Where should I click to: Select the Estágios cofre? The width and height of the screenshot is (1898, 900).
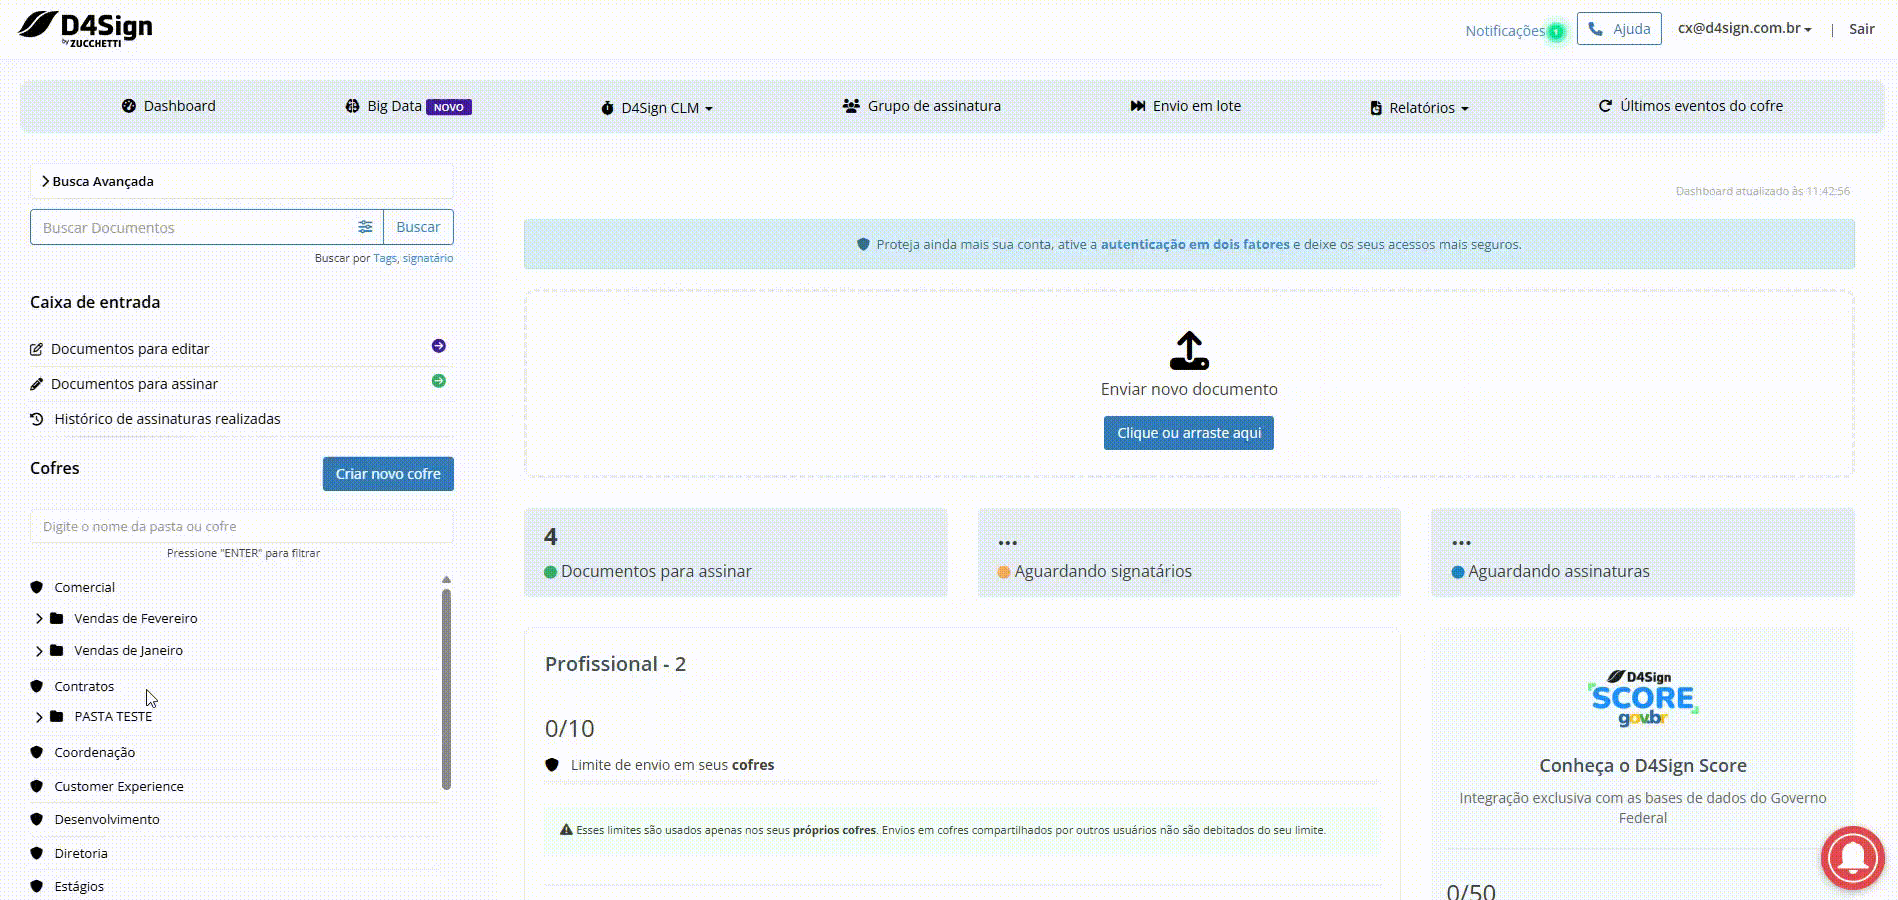point(79,886)
